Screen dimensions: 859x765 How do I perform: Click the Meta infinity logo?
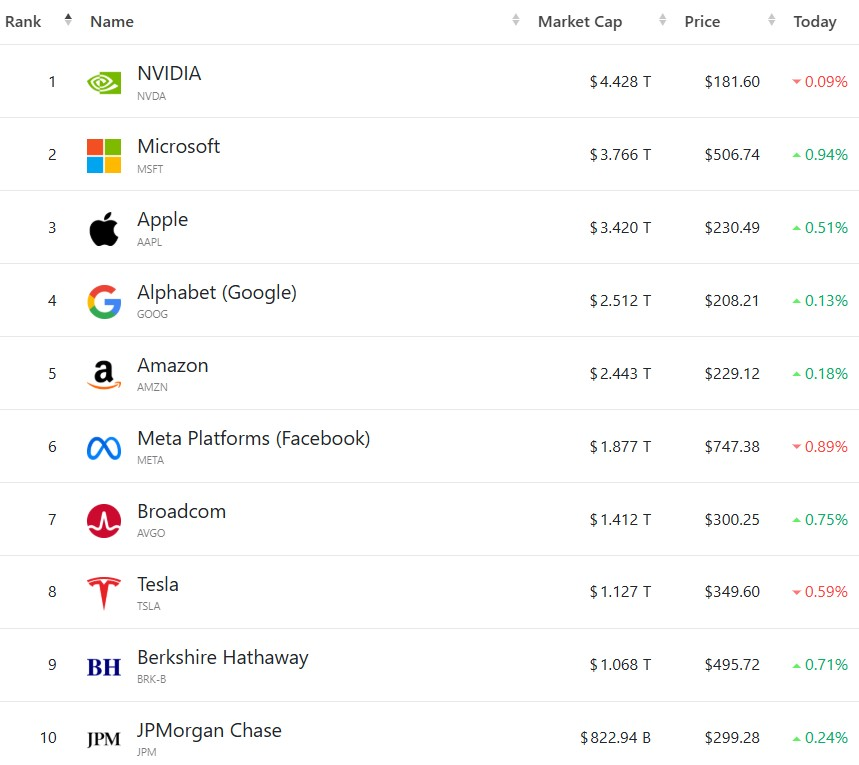[x=104, y=448]
